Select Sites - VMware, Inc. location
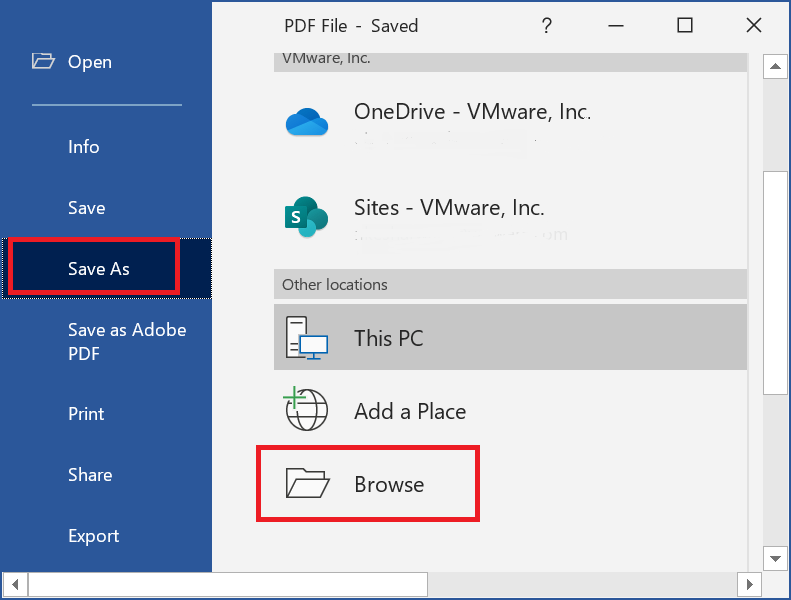 pos(510,218)
